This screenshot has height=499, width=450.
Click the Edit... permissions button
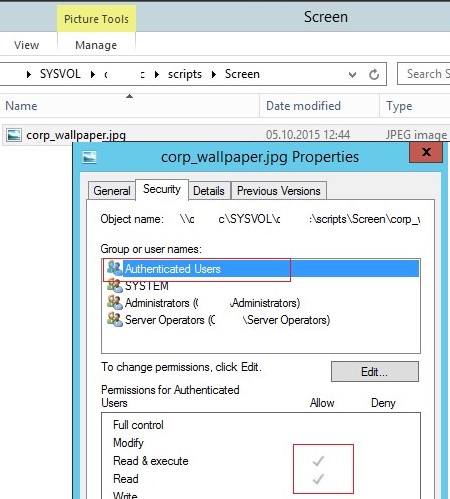pos(375,372)
